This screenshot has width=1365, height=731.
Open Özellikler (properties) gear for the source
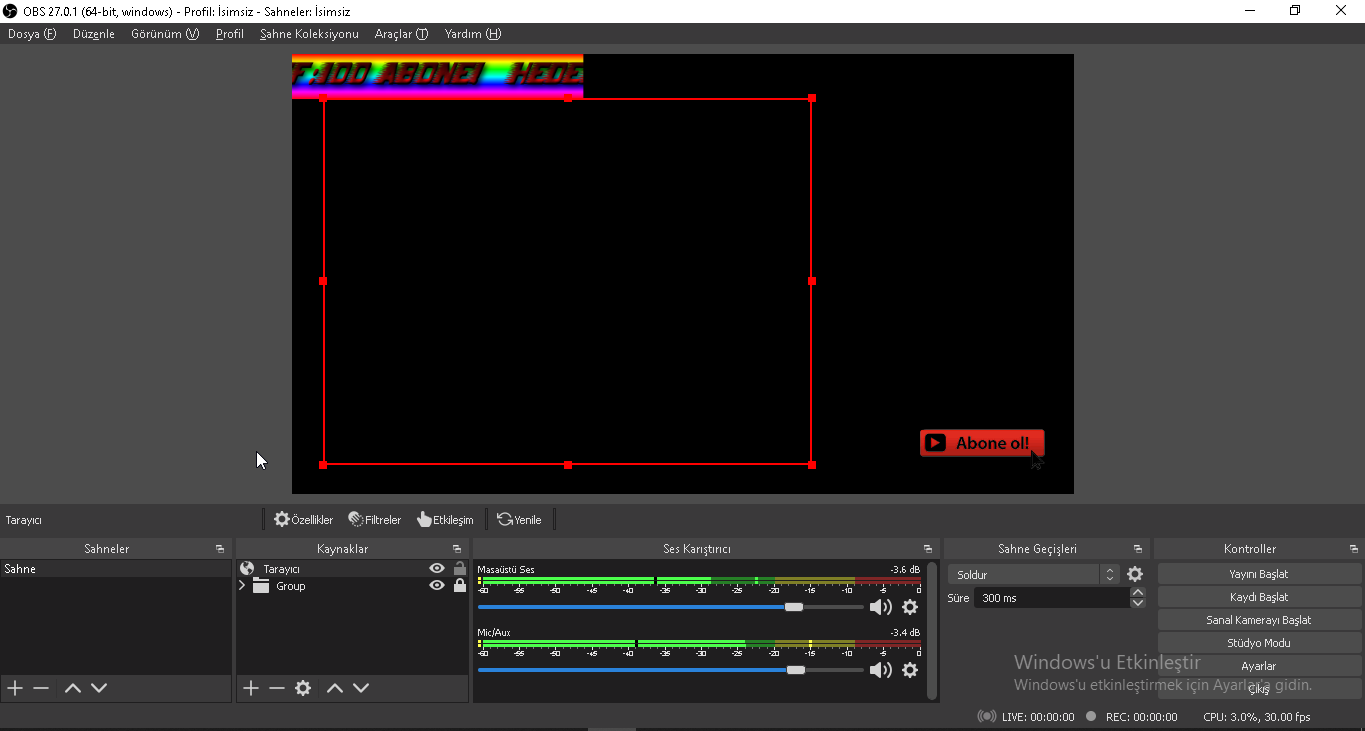(304, 520)
